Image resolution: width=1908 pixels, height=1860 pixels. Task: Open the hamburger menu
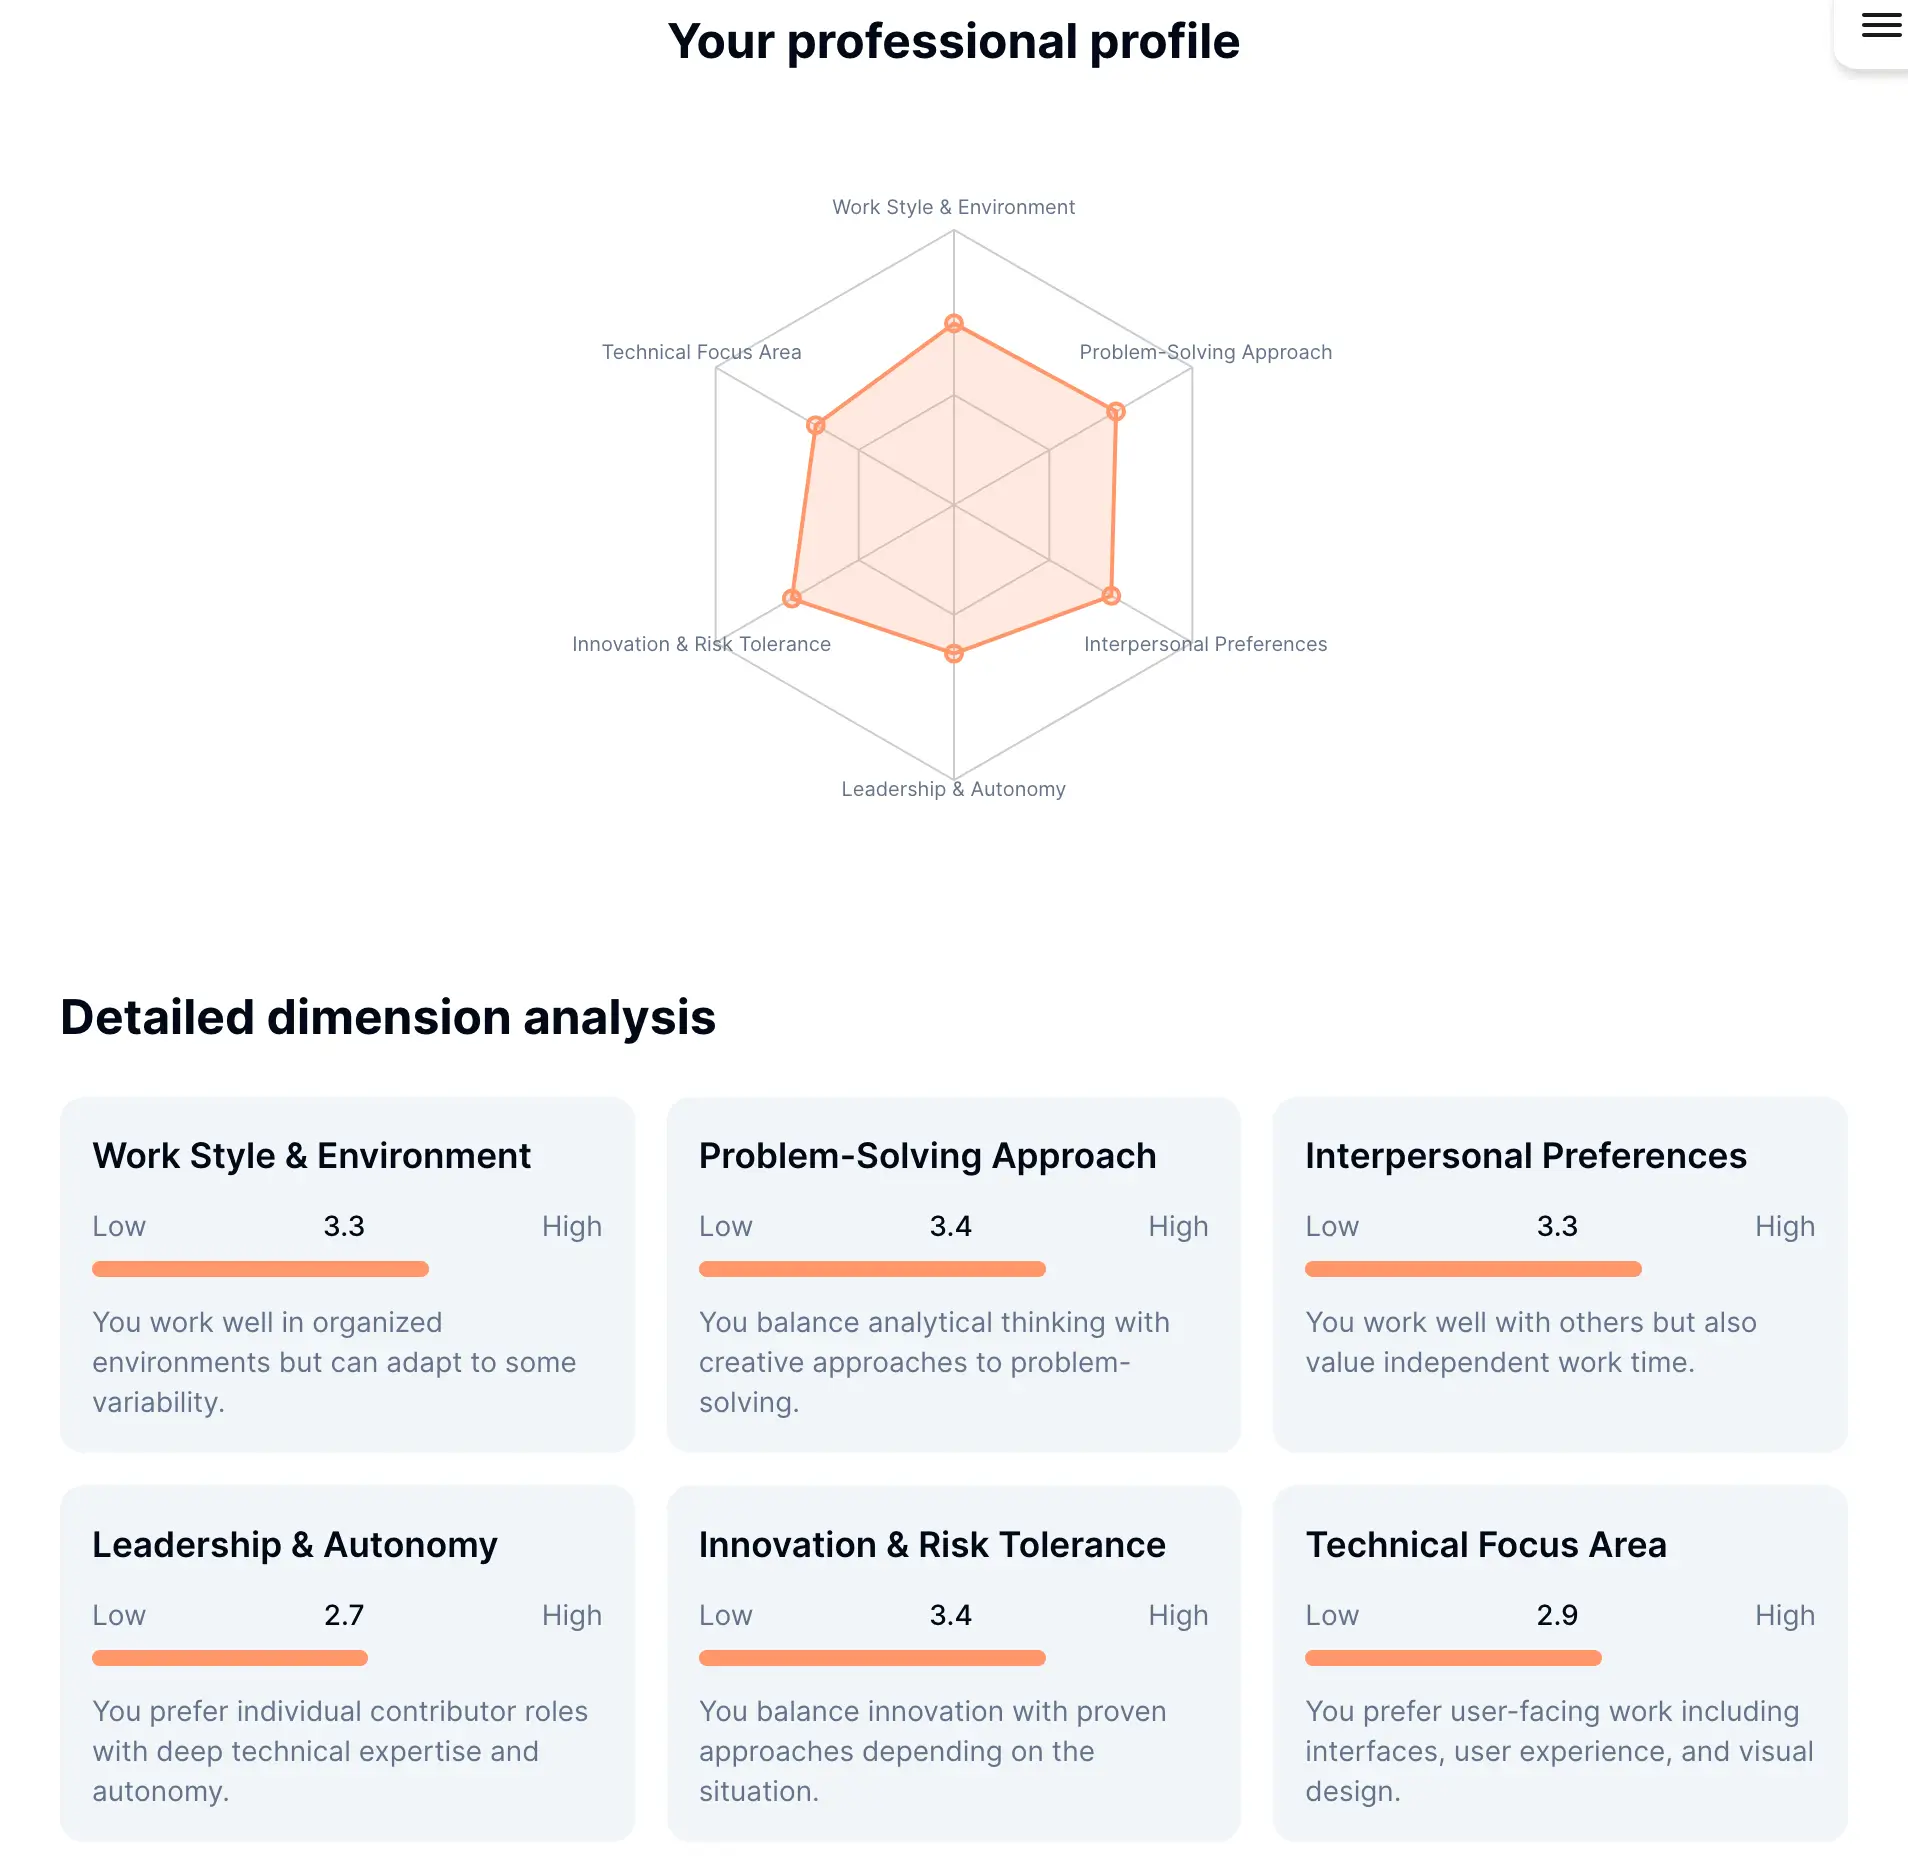tap(1880, 26)
